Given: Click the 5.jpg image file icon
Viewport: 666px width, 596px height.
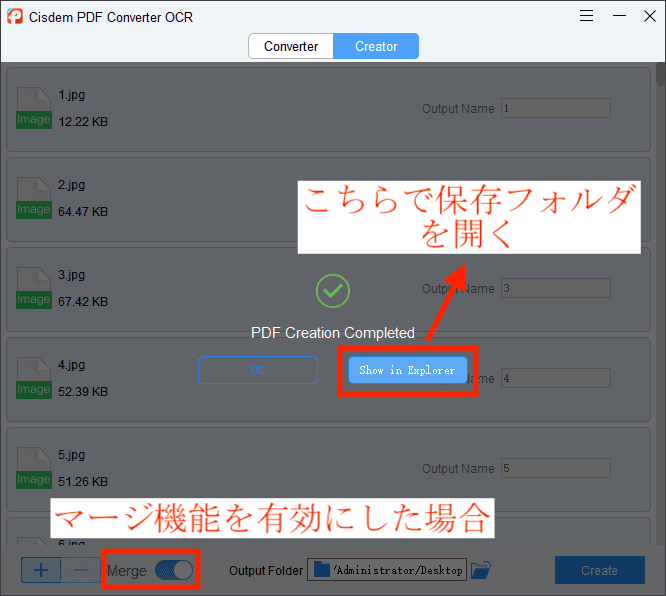Looking at the screenshot, I should (x=34, y=469).
